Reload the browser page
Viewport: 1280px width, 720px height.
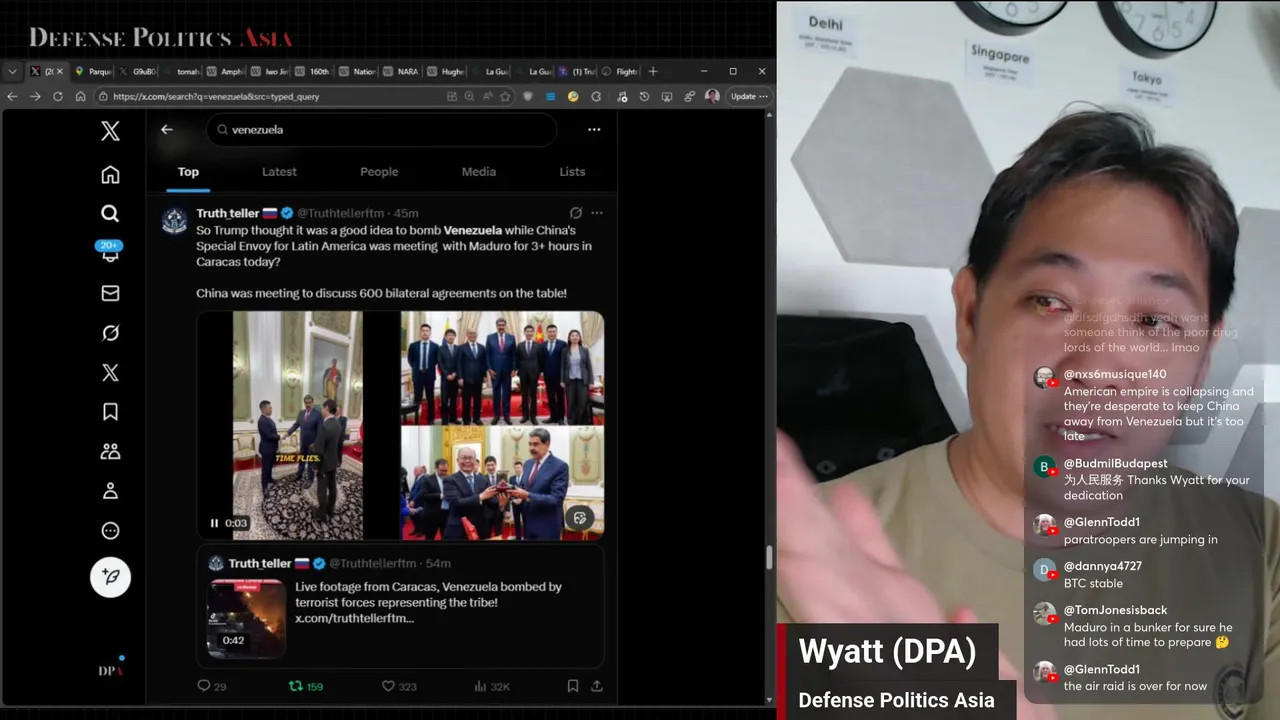[58, 96]
